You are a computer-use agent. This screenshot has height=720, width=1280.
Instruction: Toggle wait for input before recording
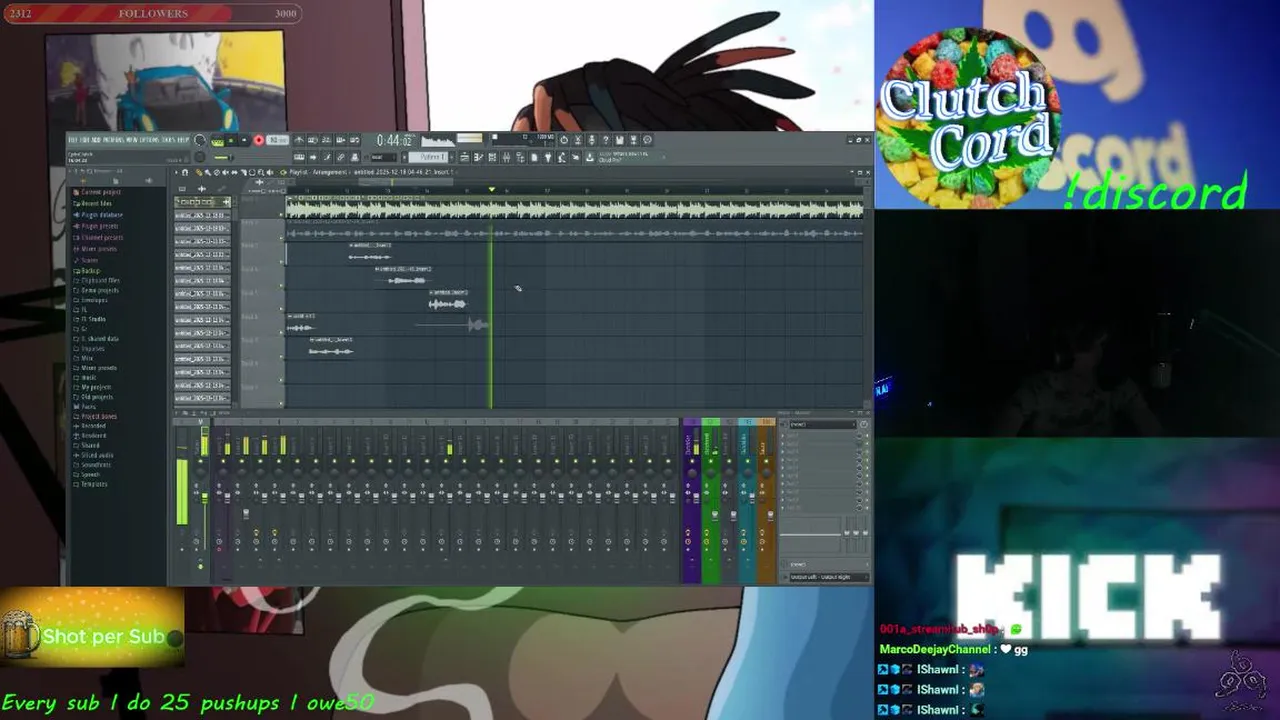coord(312,140)
